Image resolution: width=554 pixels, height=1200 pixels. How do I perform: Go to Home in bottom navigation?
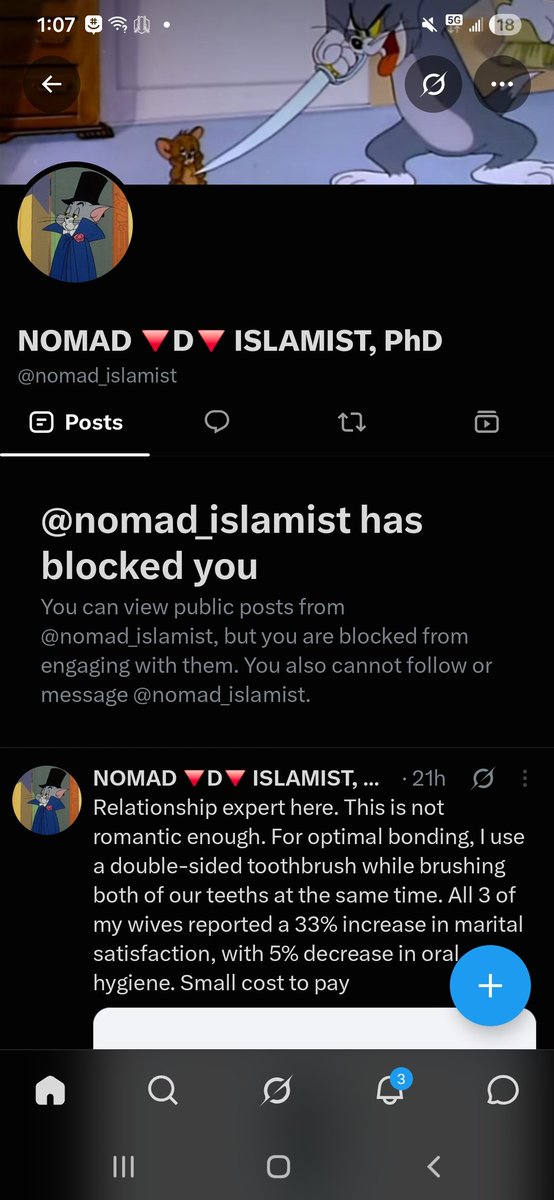(x=50, y=1089)
